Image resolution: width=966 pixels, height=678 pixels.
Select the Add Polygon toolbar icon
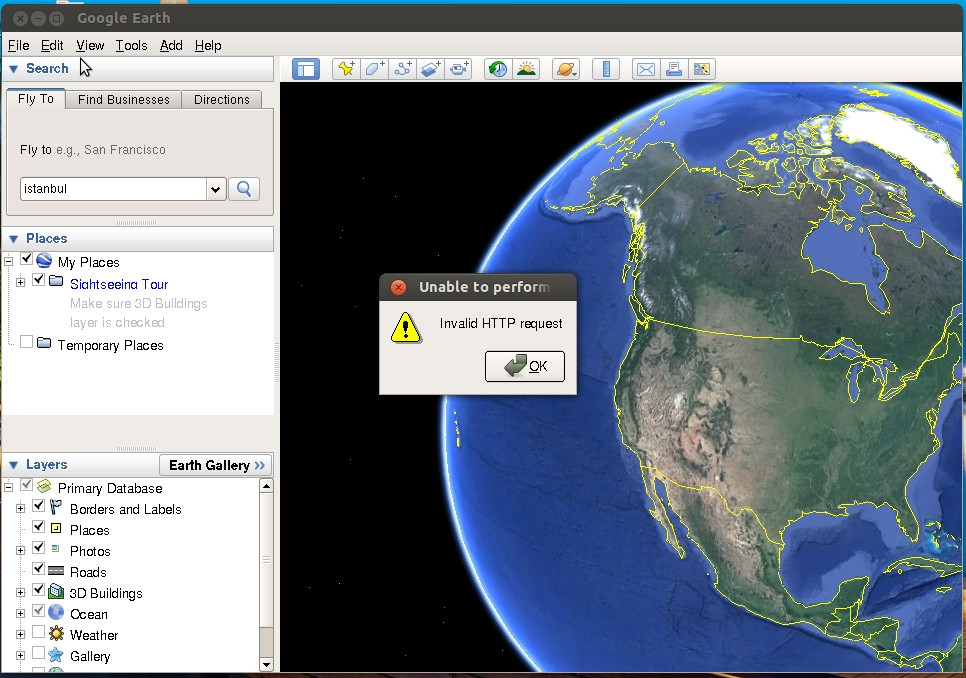(374, 69)
